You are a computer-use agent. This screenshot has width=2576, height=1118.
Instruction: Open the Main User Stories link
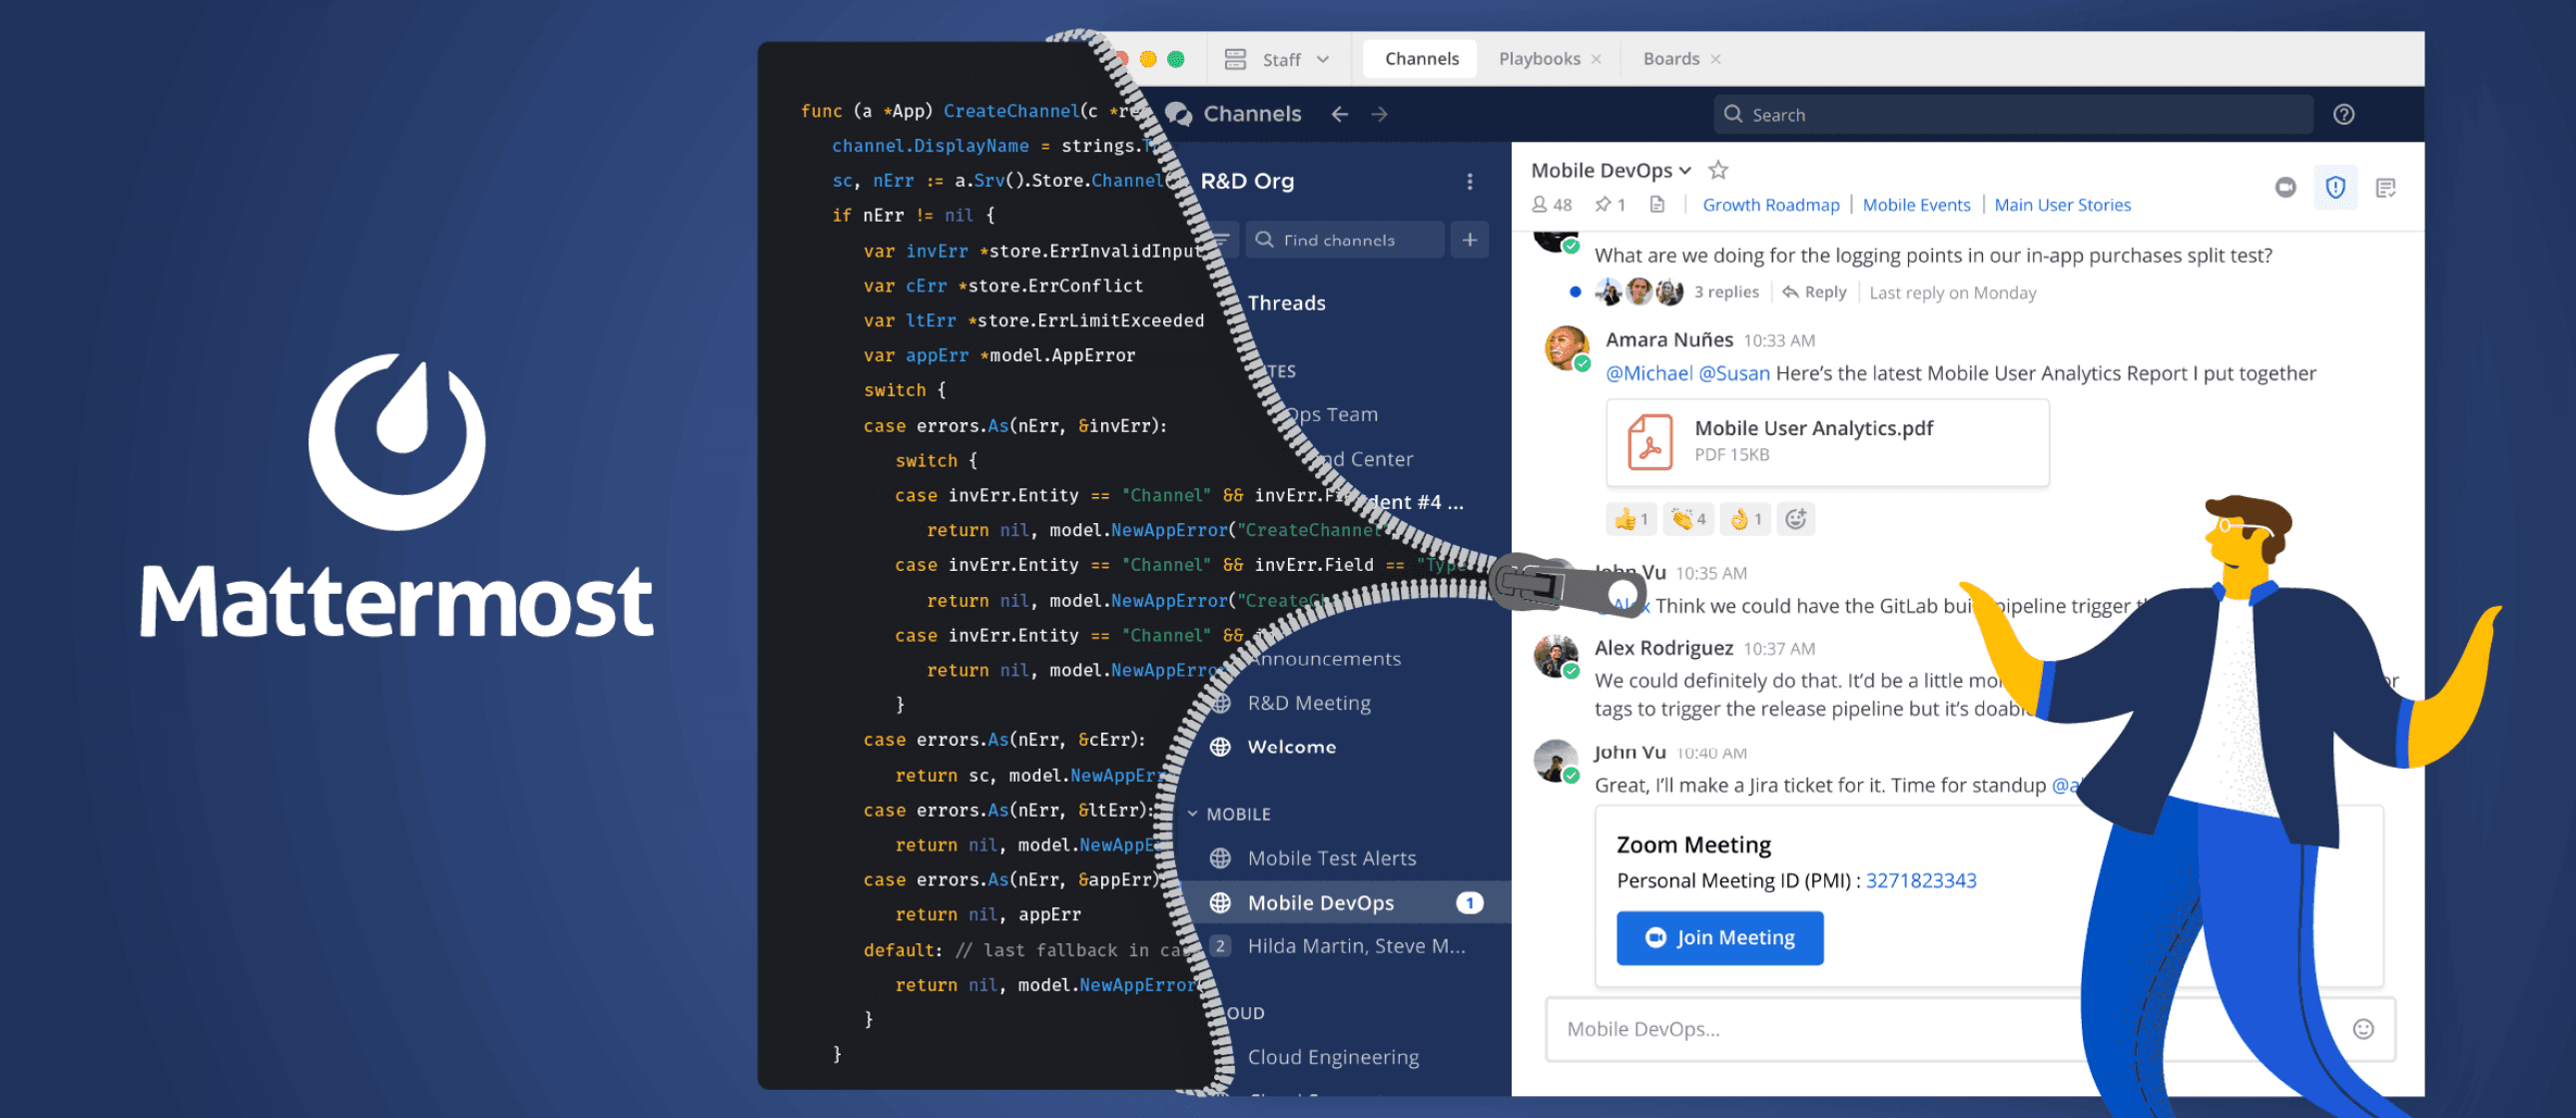[2062, 204]
